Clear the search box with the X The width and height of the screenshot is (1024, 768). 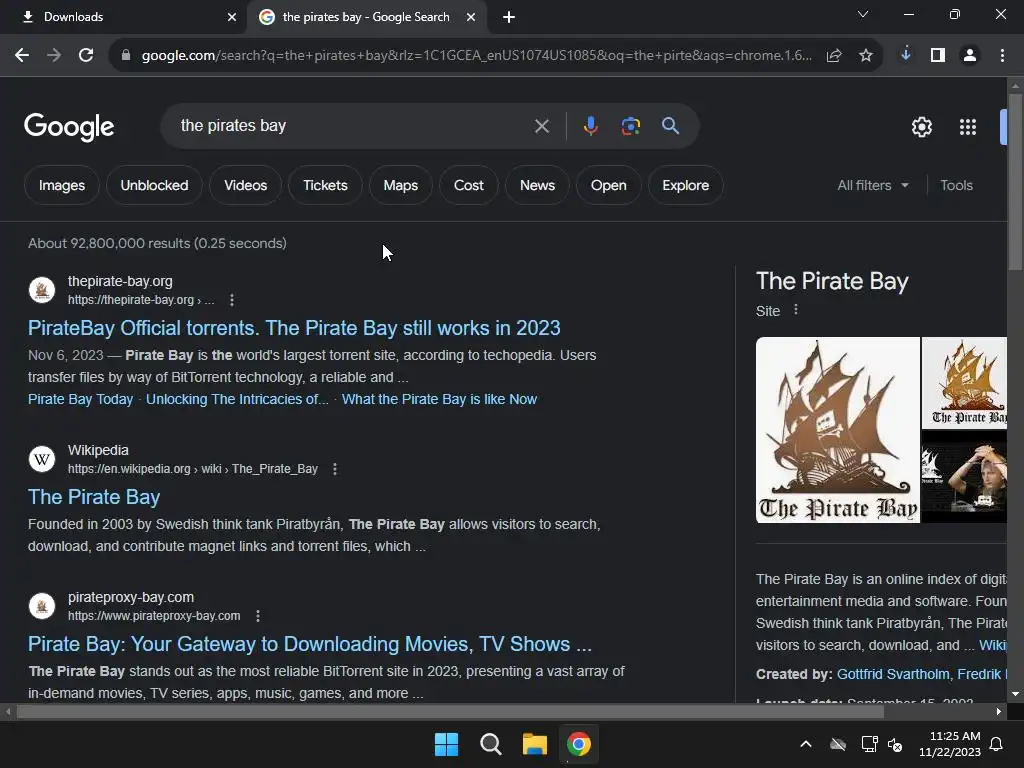click(541, 126)
